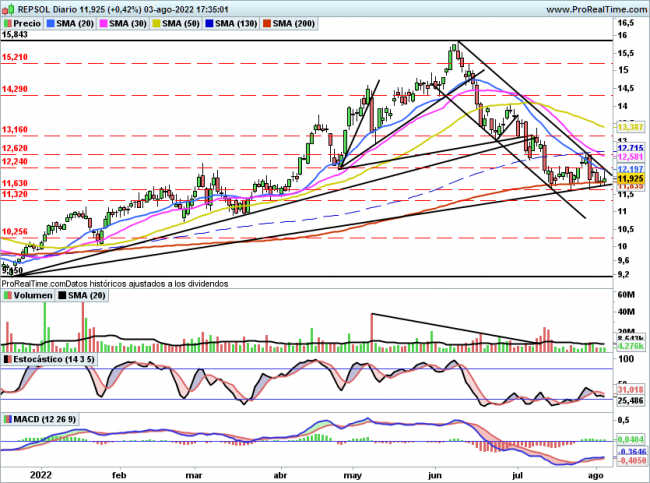
Task: Click the 12,240 level label
Action: click(15, 161)
